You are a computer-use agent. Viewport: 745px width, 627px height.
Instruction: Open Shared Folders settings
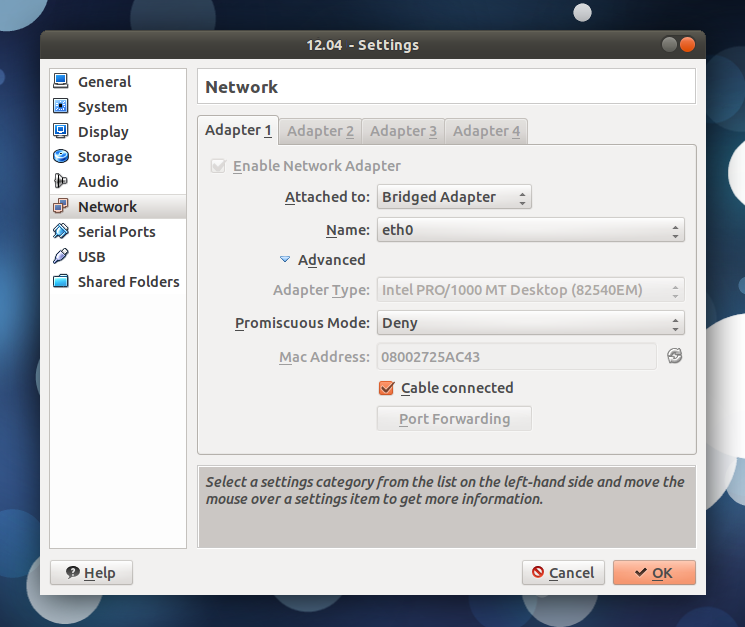[x=118, y=282]
